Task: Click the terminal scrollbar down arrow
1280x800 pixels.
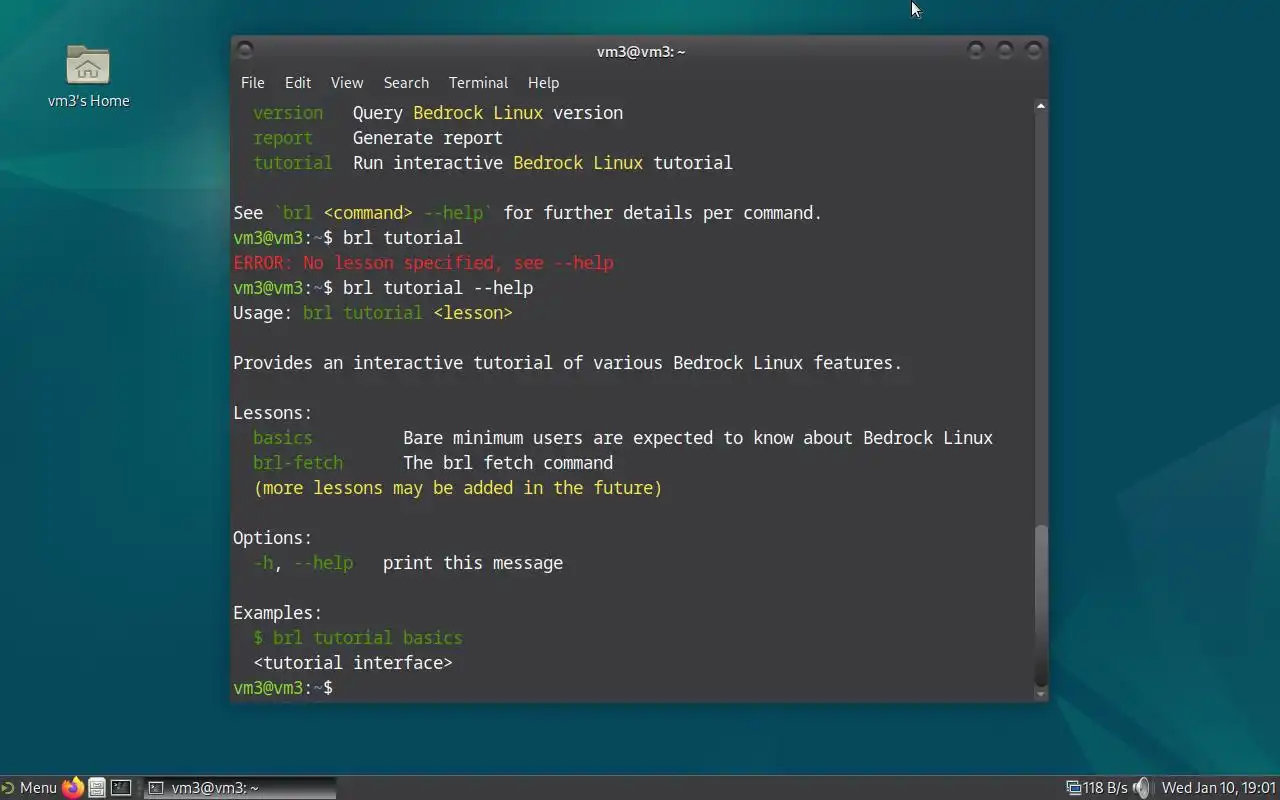Action: pyautogui.click(x=1040, y=692)
